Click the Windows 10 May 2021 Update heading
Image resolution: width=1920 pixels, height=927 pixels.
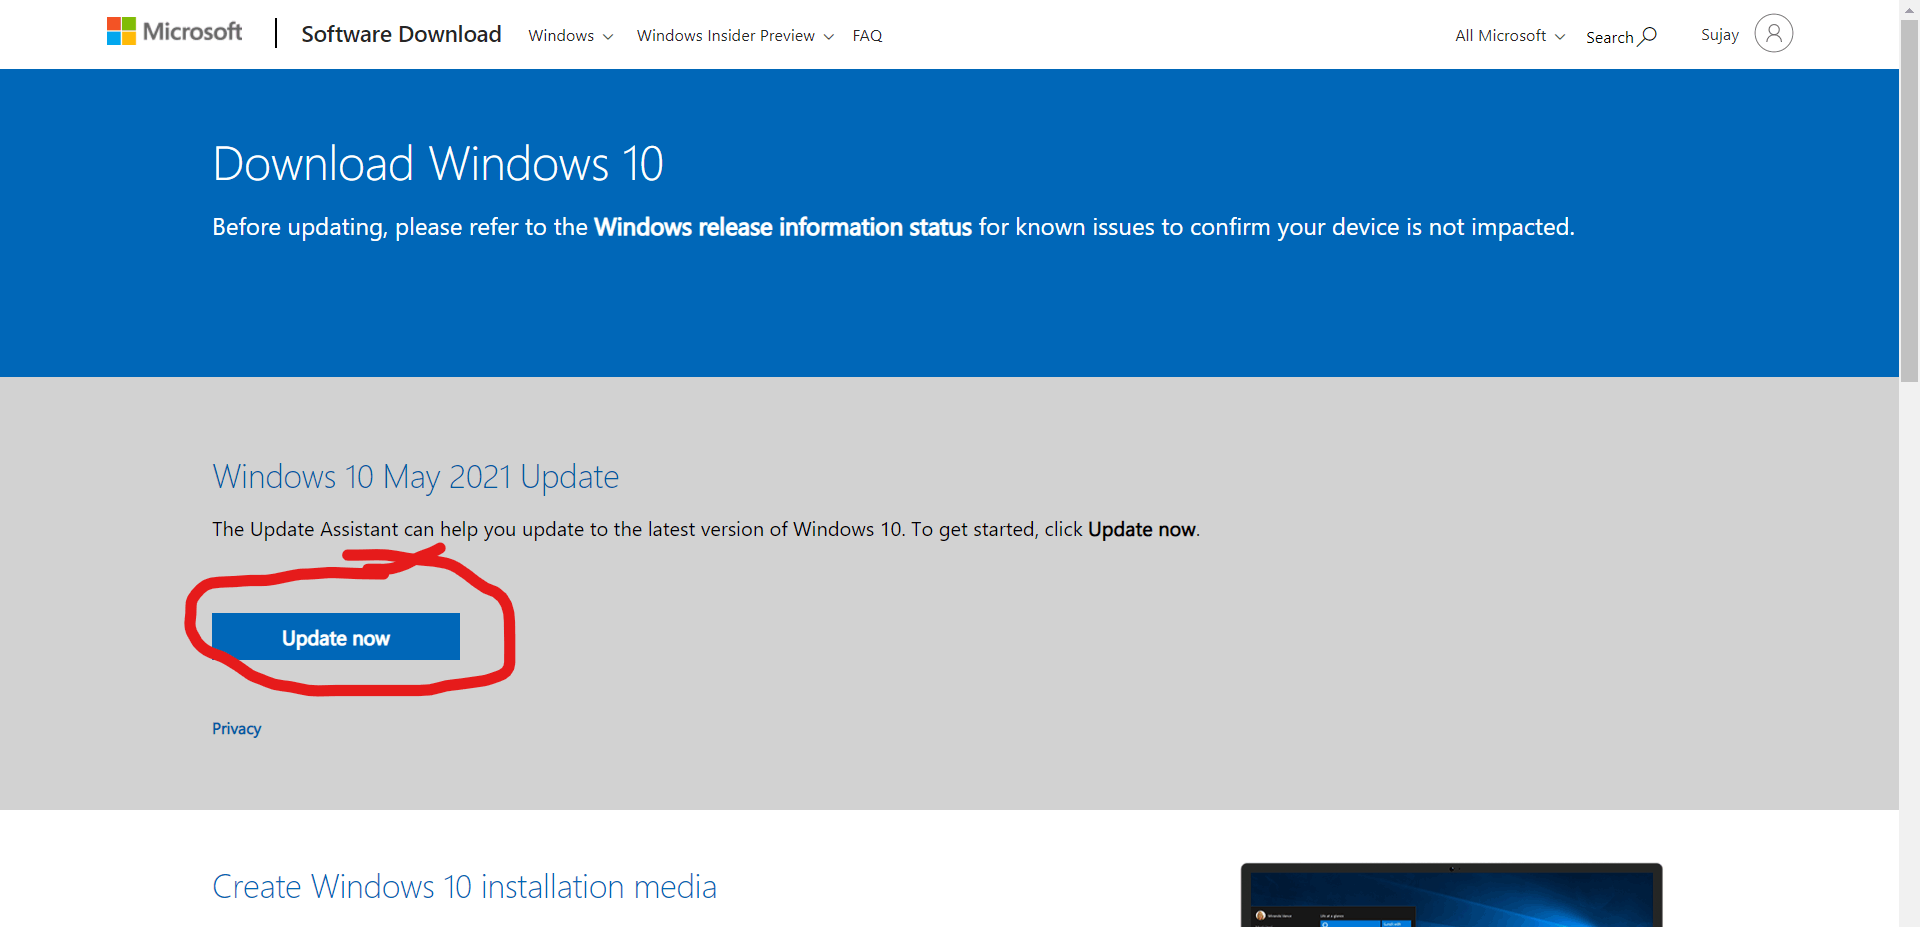tap(416, 477)
